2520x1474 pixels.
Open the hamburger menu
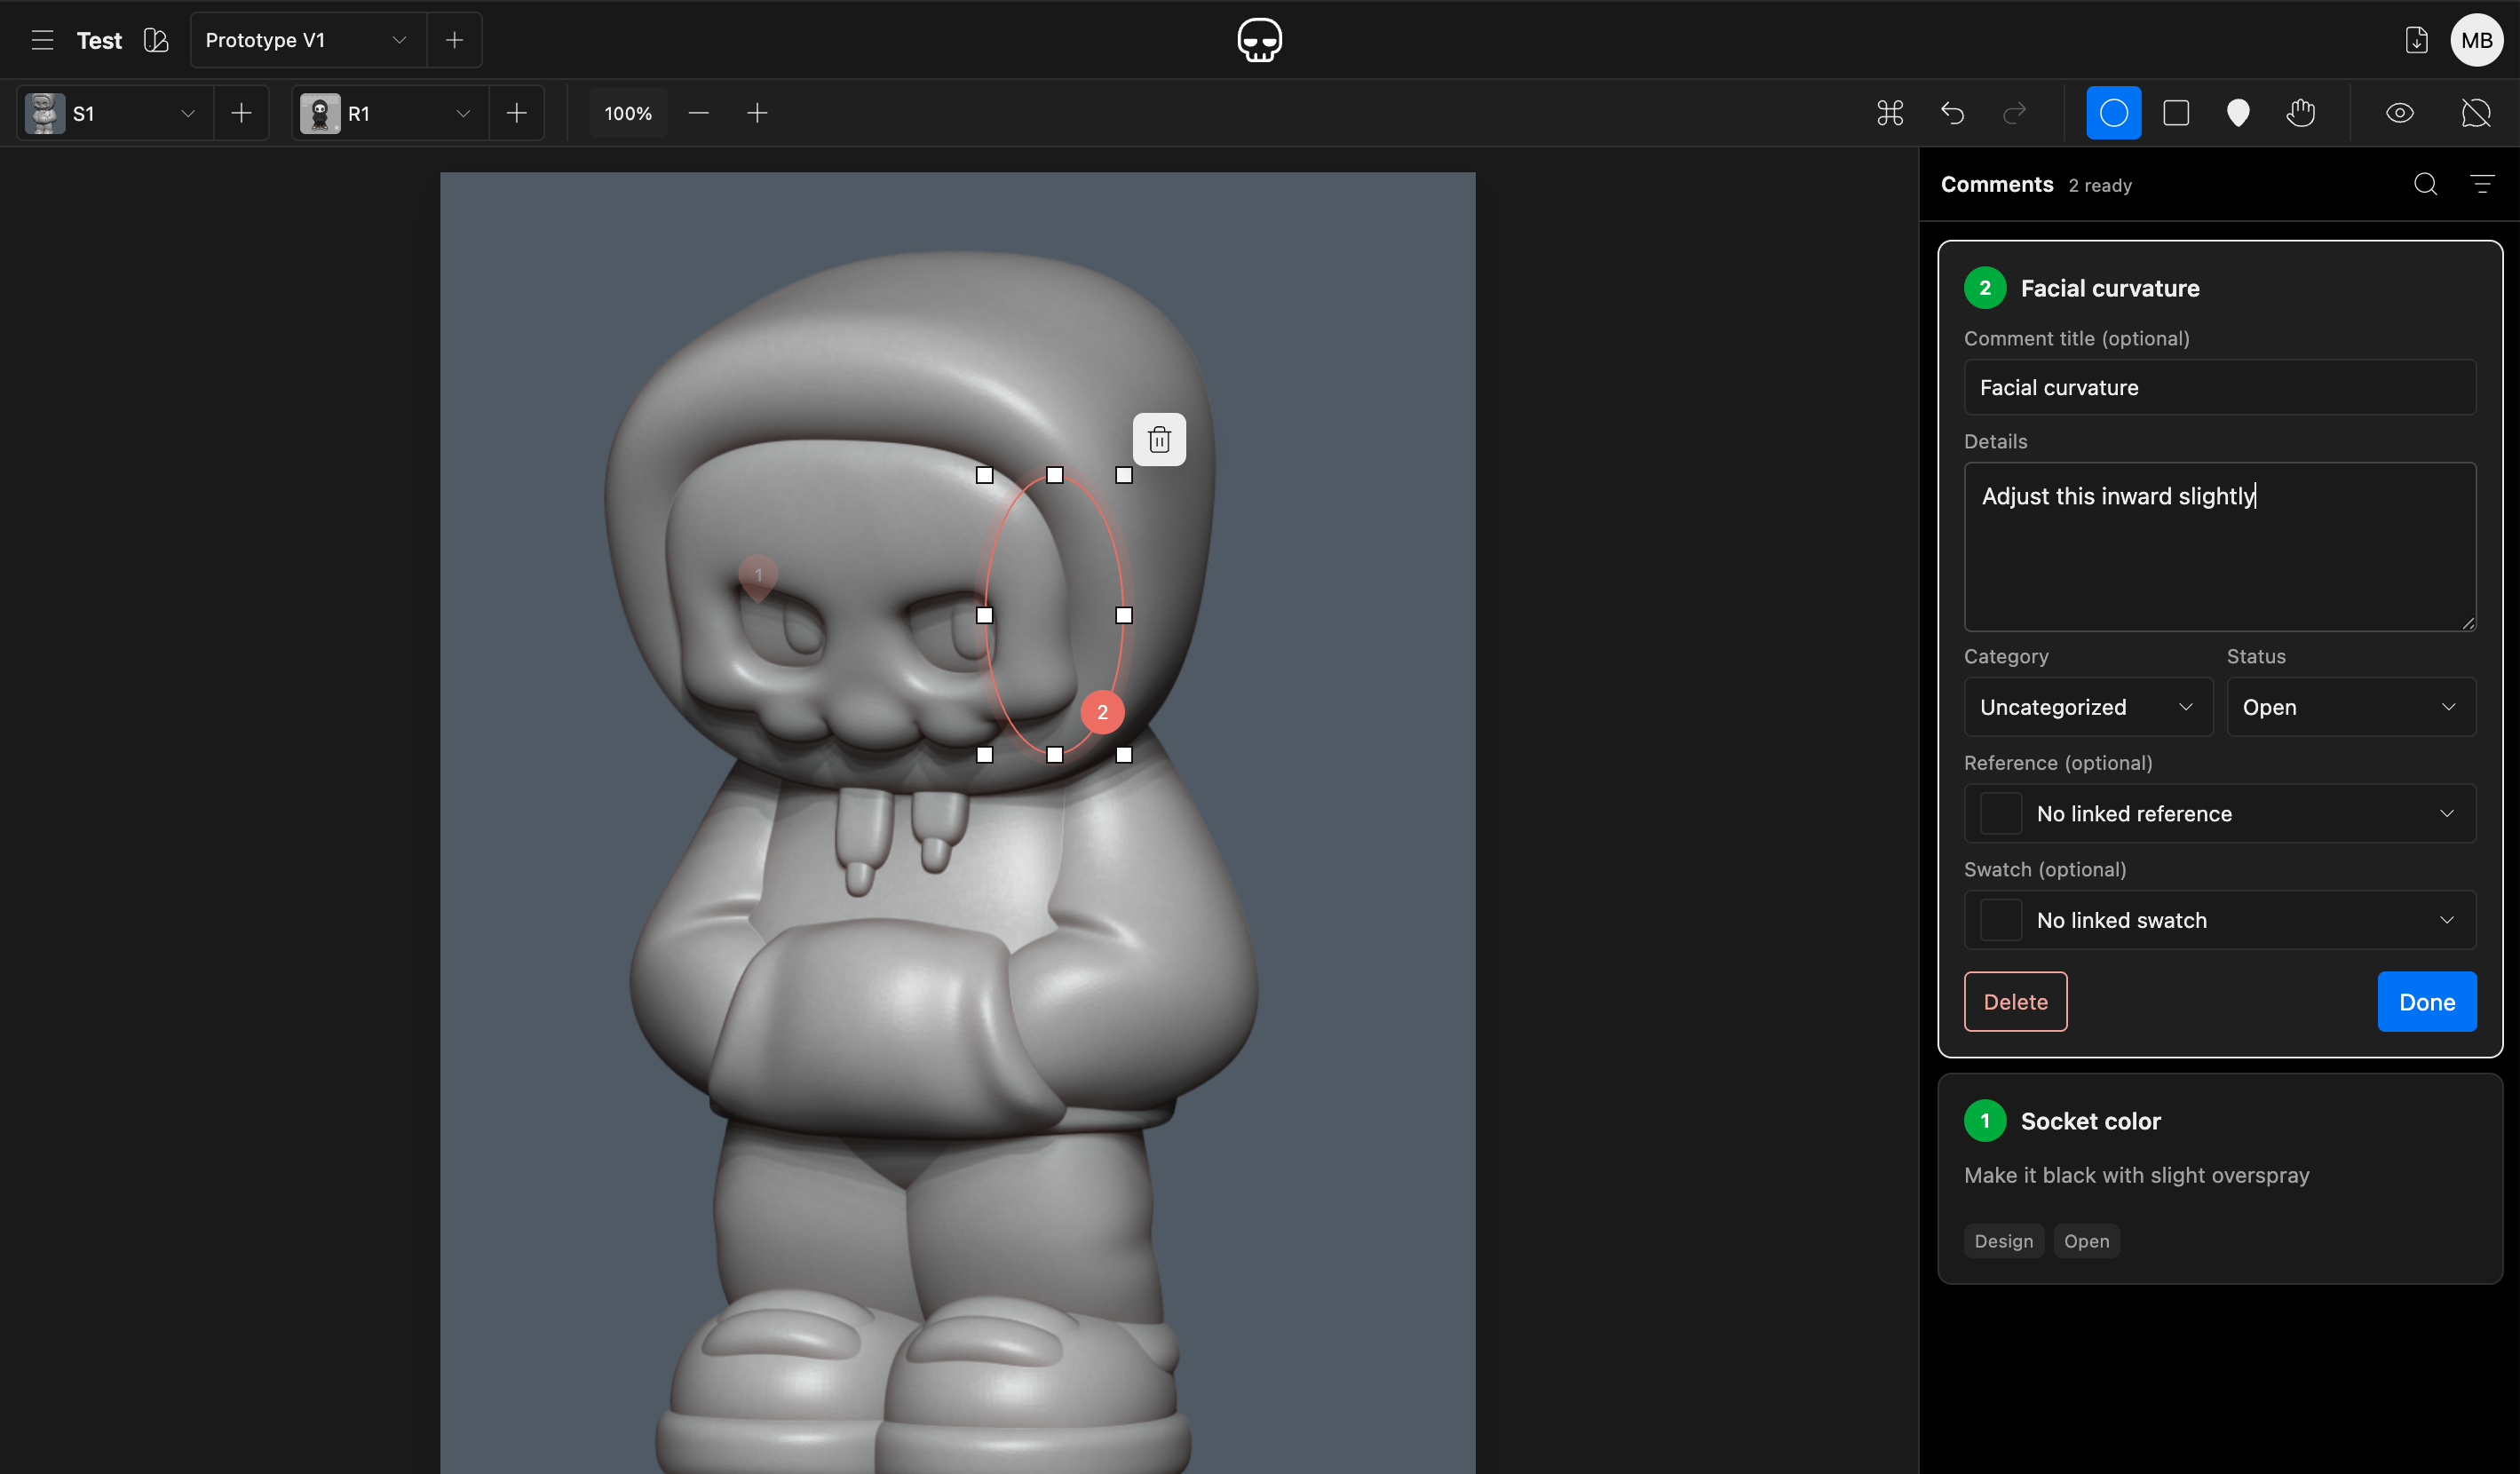[42, 40]
